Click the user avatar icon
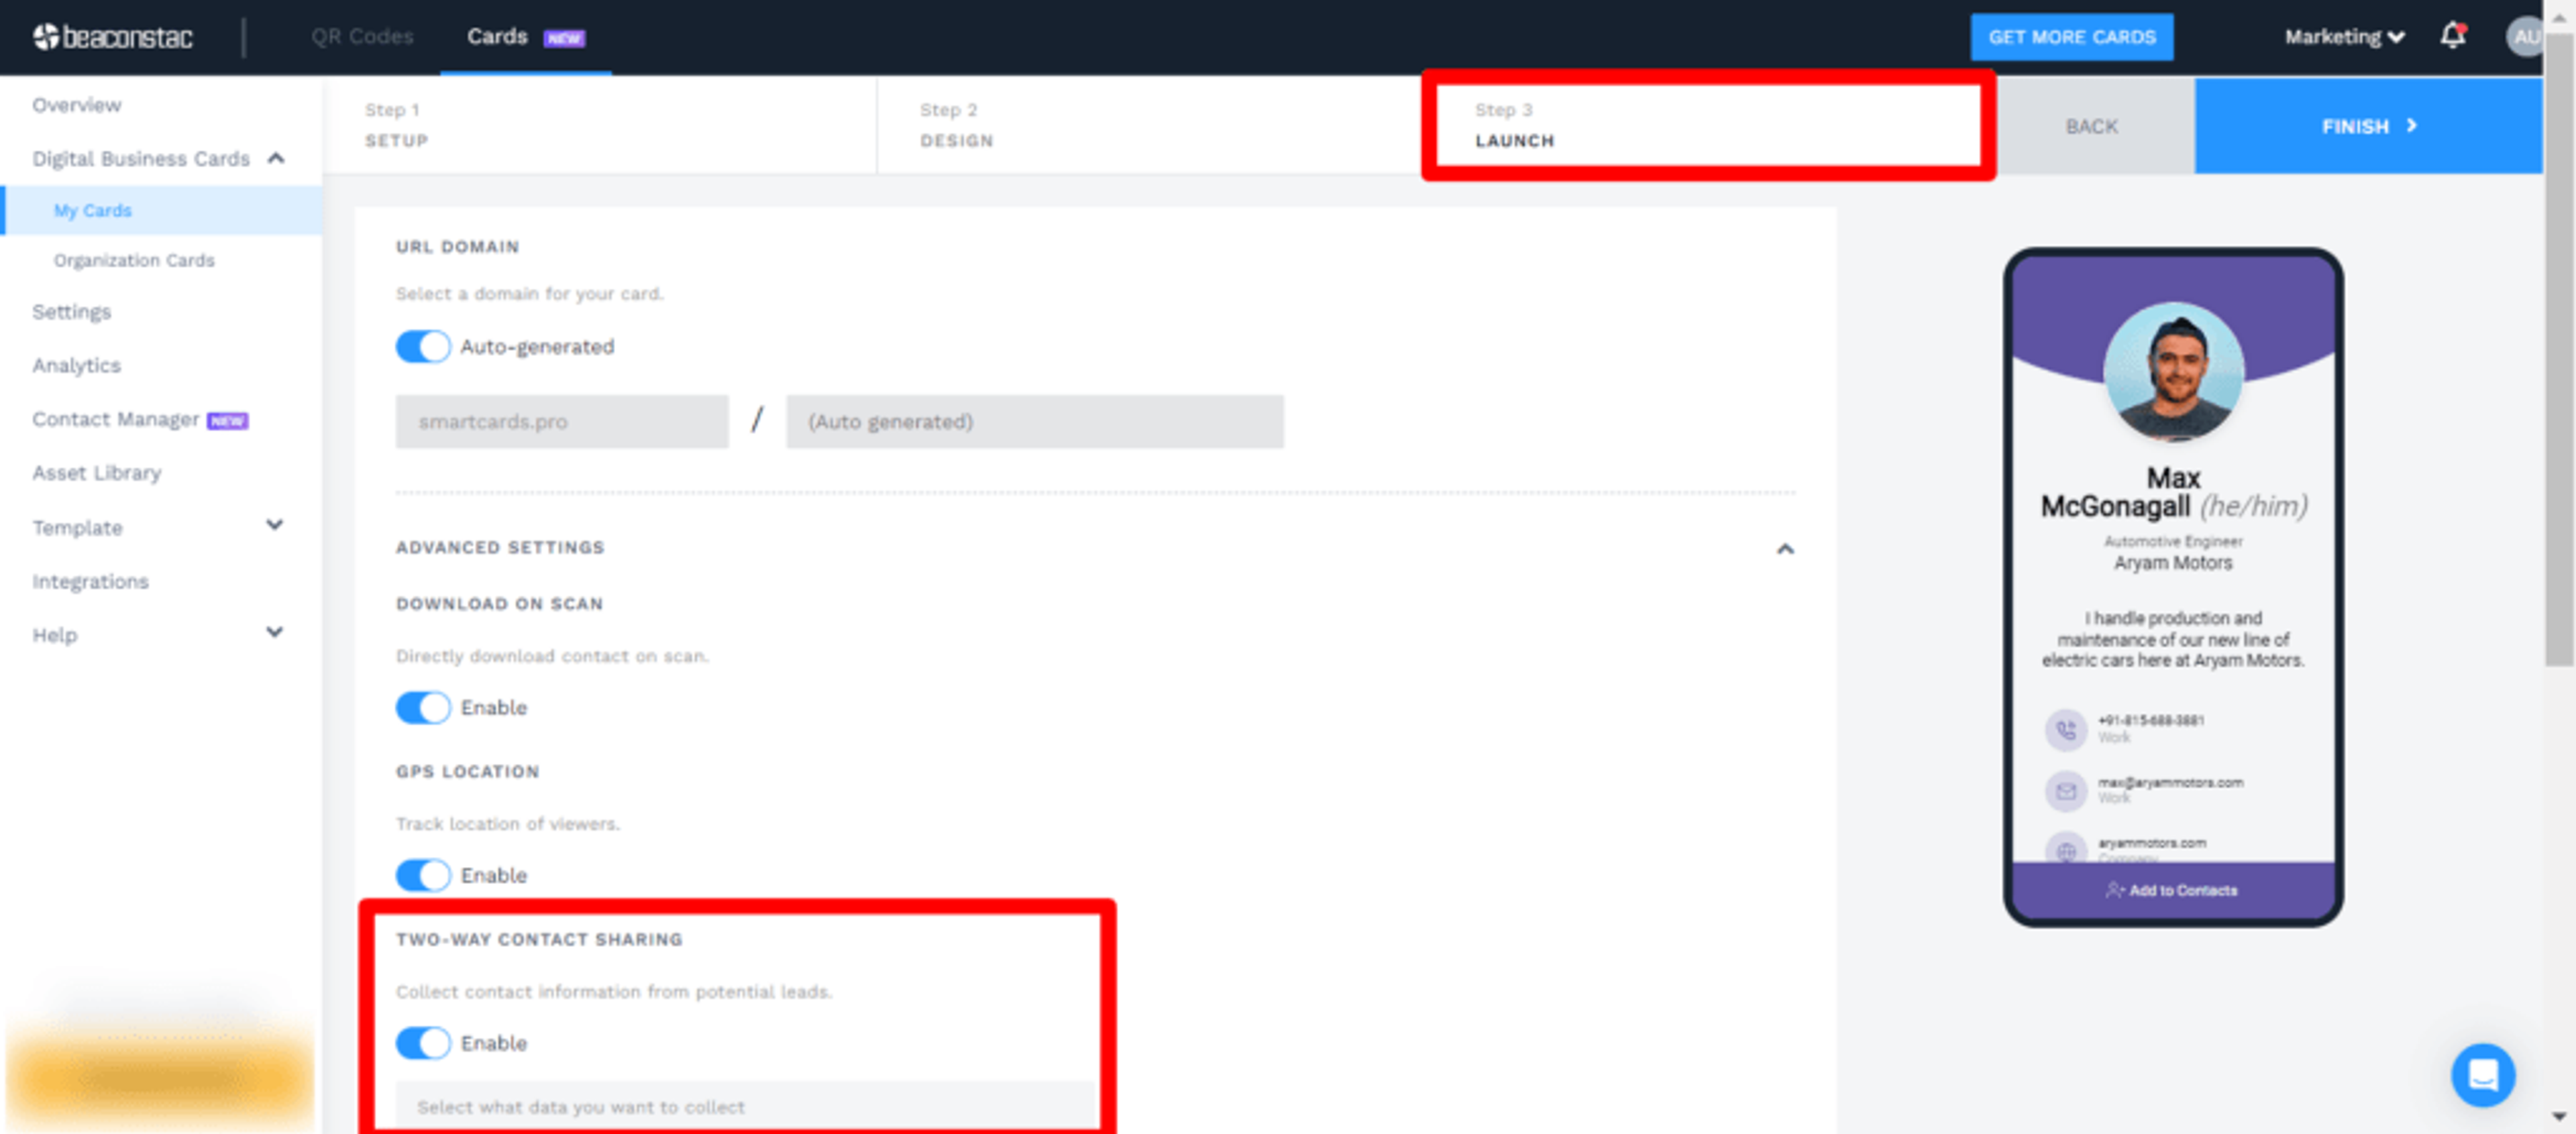Image resolution: width=2576 pixels, height=1134 pixels. tap(2525, 37)
